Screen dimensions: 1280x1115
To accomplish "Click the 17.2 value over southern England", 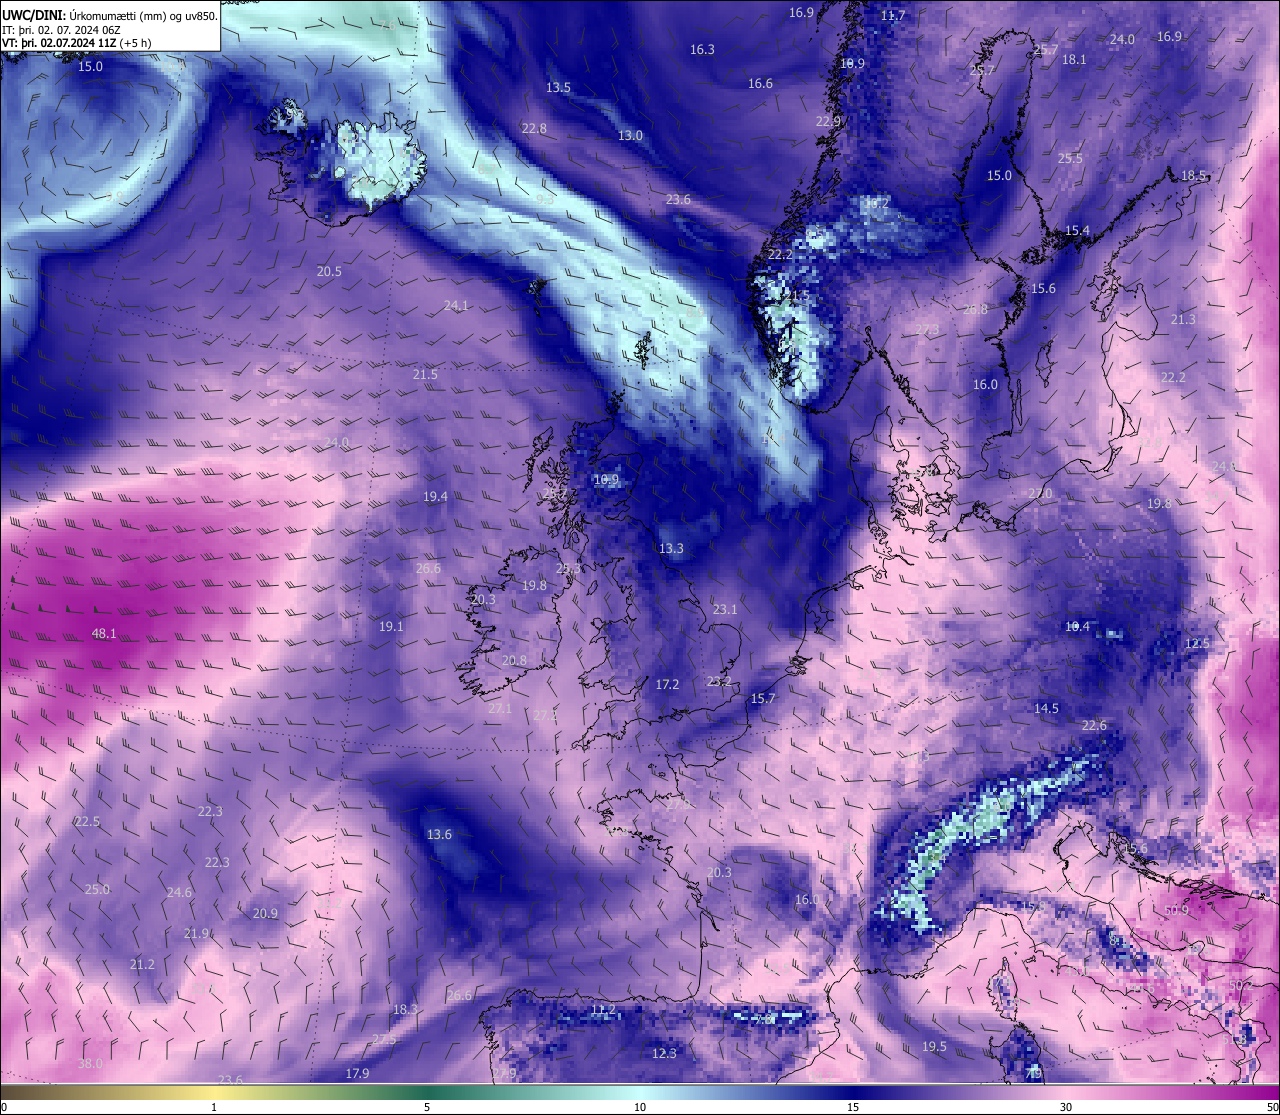I will point(667,685).
